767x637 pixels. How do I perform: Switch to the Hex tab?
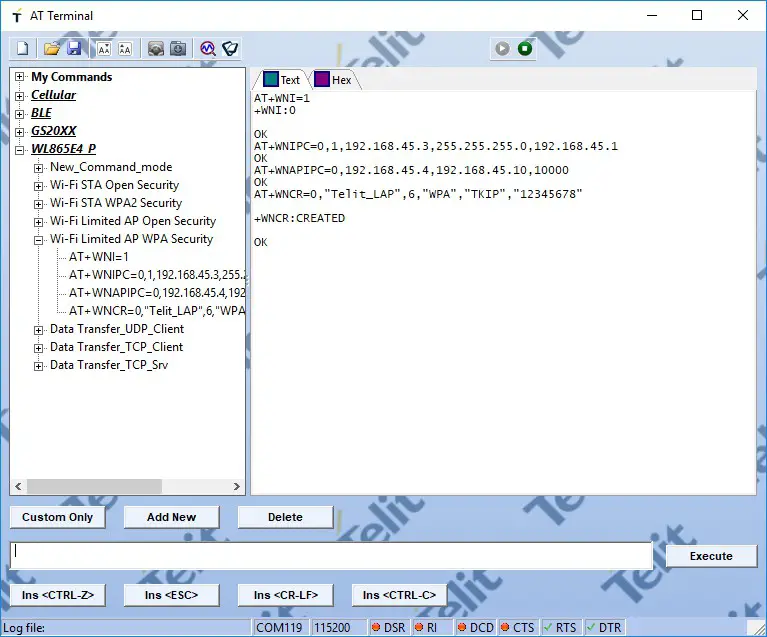coord(335,80)
